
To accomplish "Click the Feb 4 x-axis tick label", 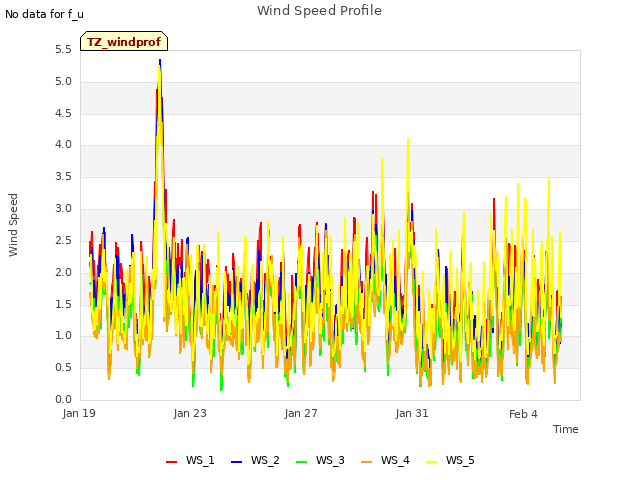I will [x=523, y=414].
